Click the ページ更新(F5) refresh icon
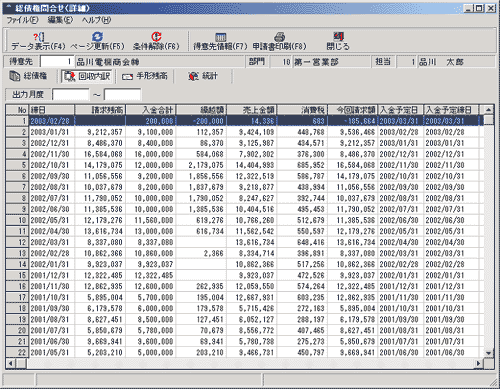This screenshot has height=389, width=500. point(97,36)
